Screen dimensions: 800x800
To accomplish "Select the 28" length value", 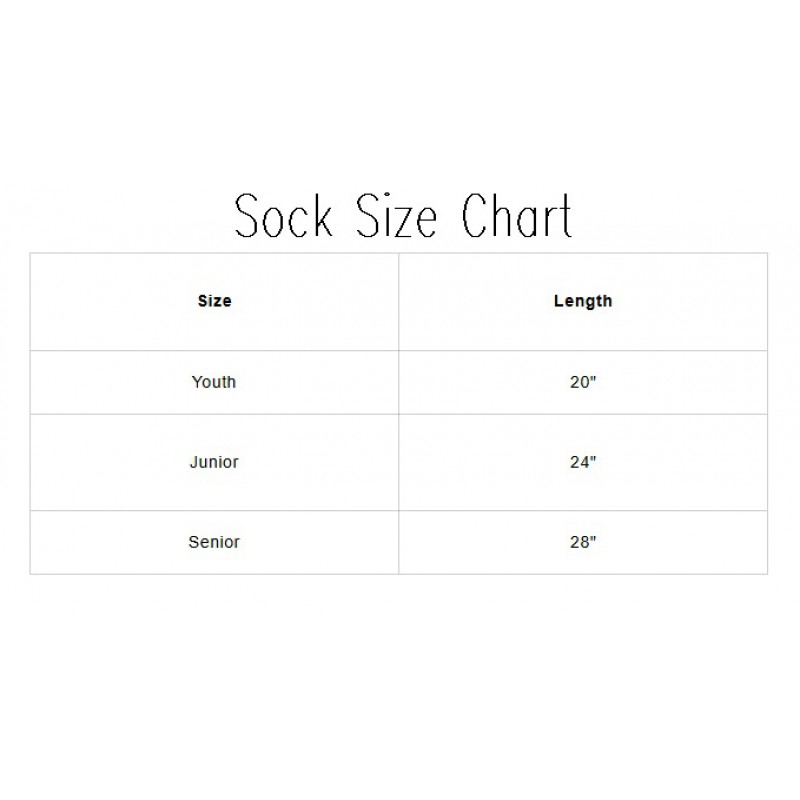I will (583, 542).
